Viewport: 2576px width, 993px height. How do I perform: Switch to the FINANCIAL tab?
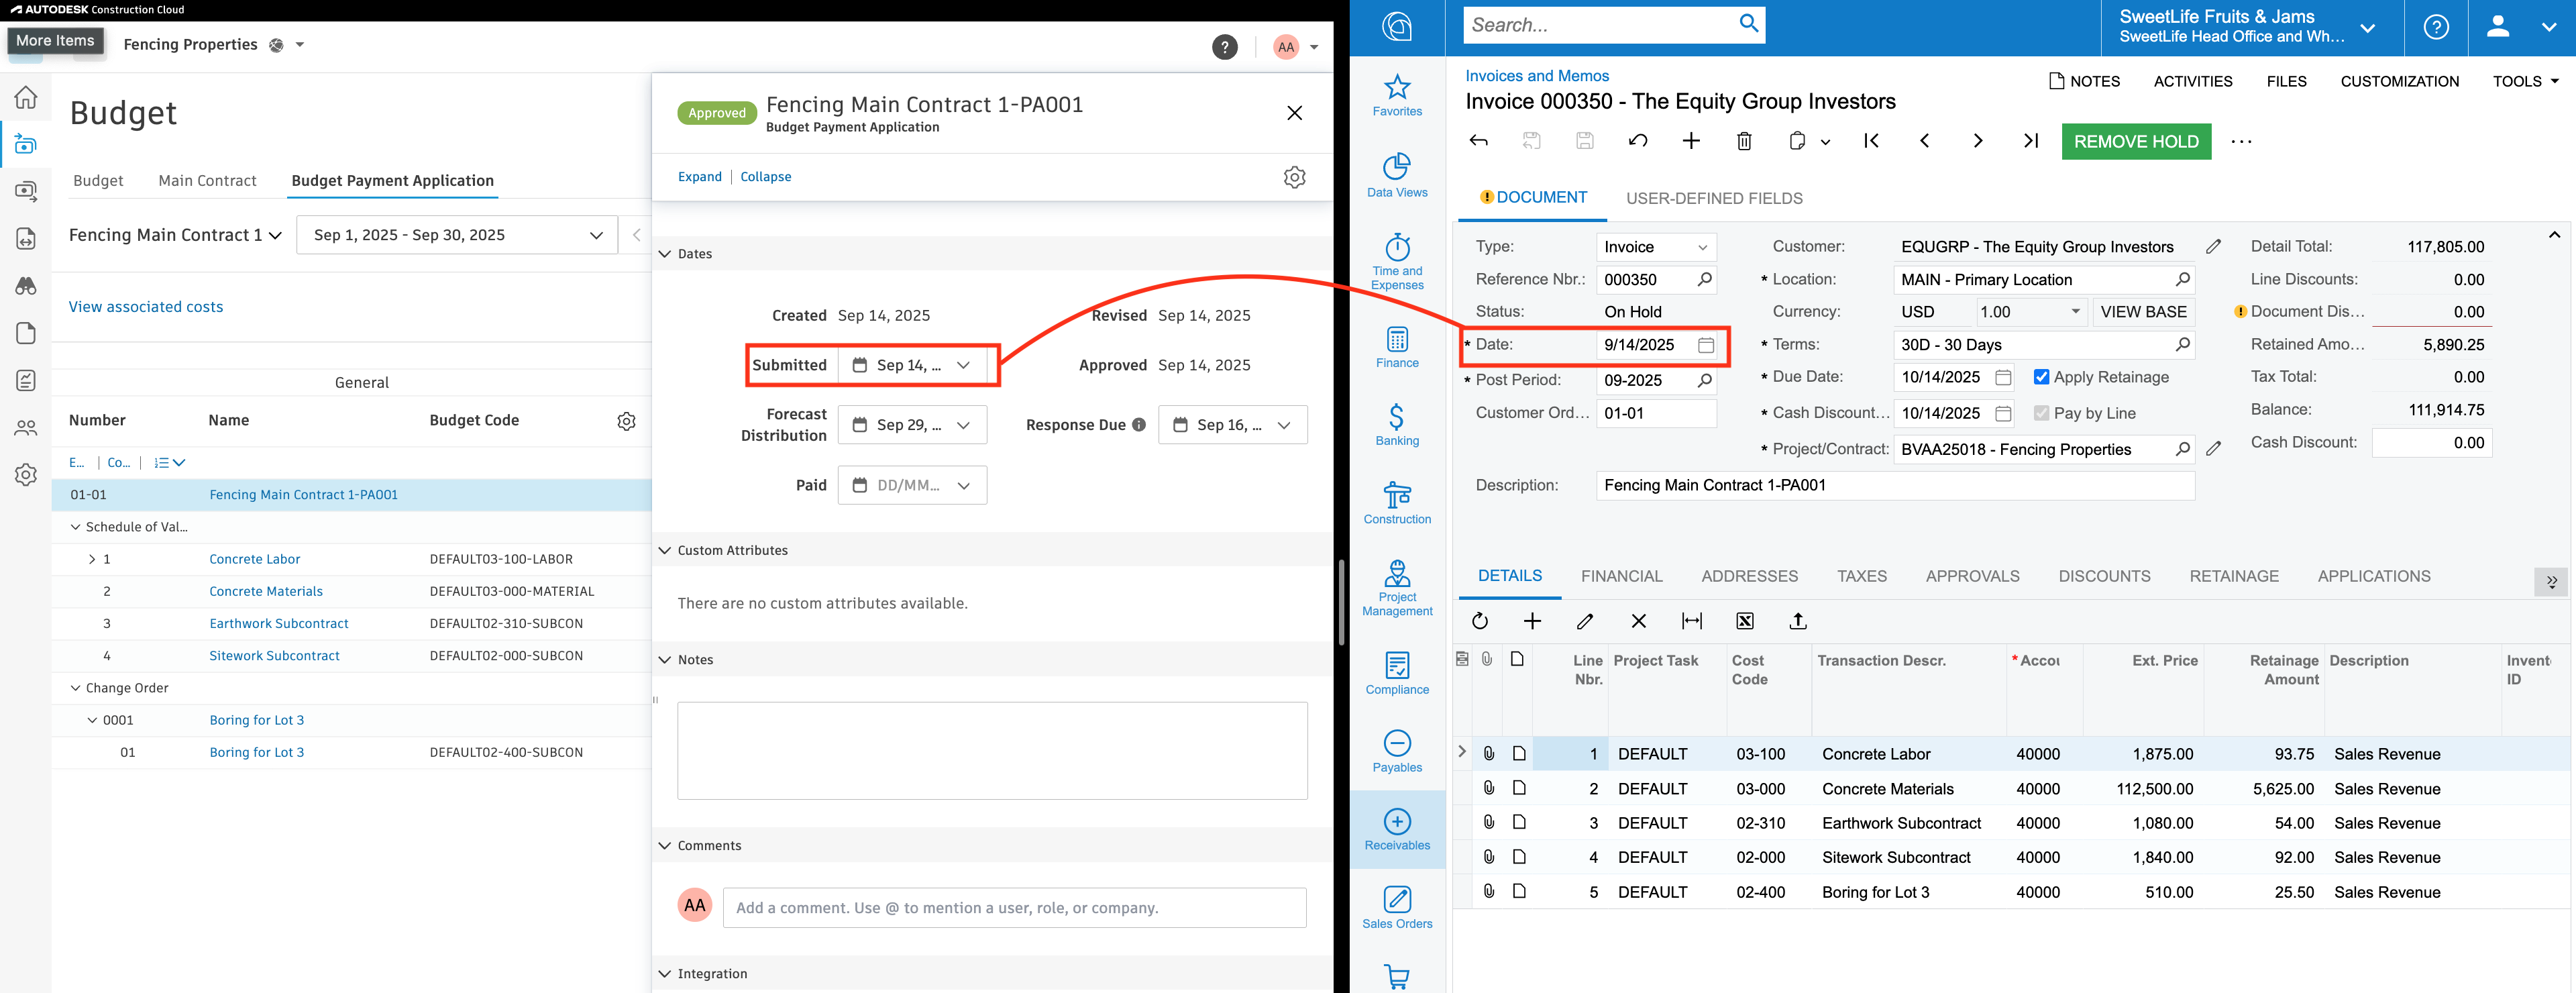[1620, 576]
